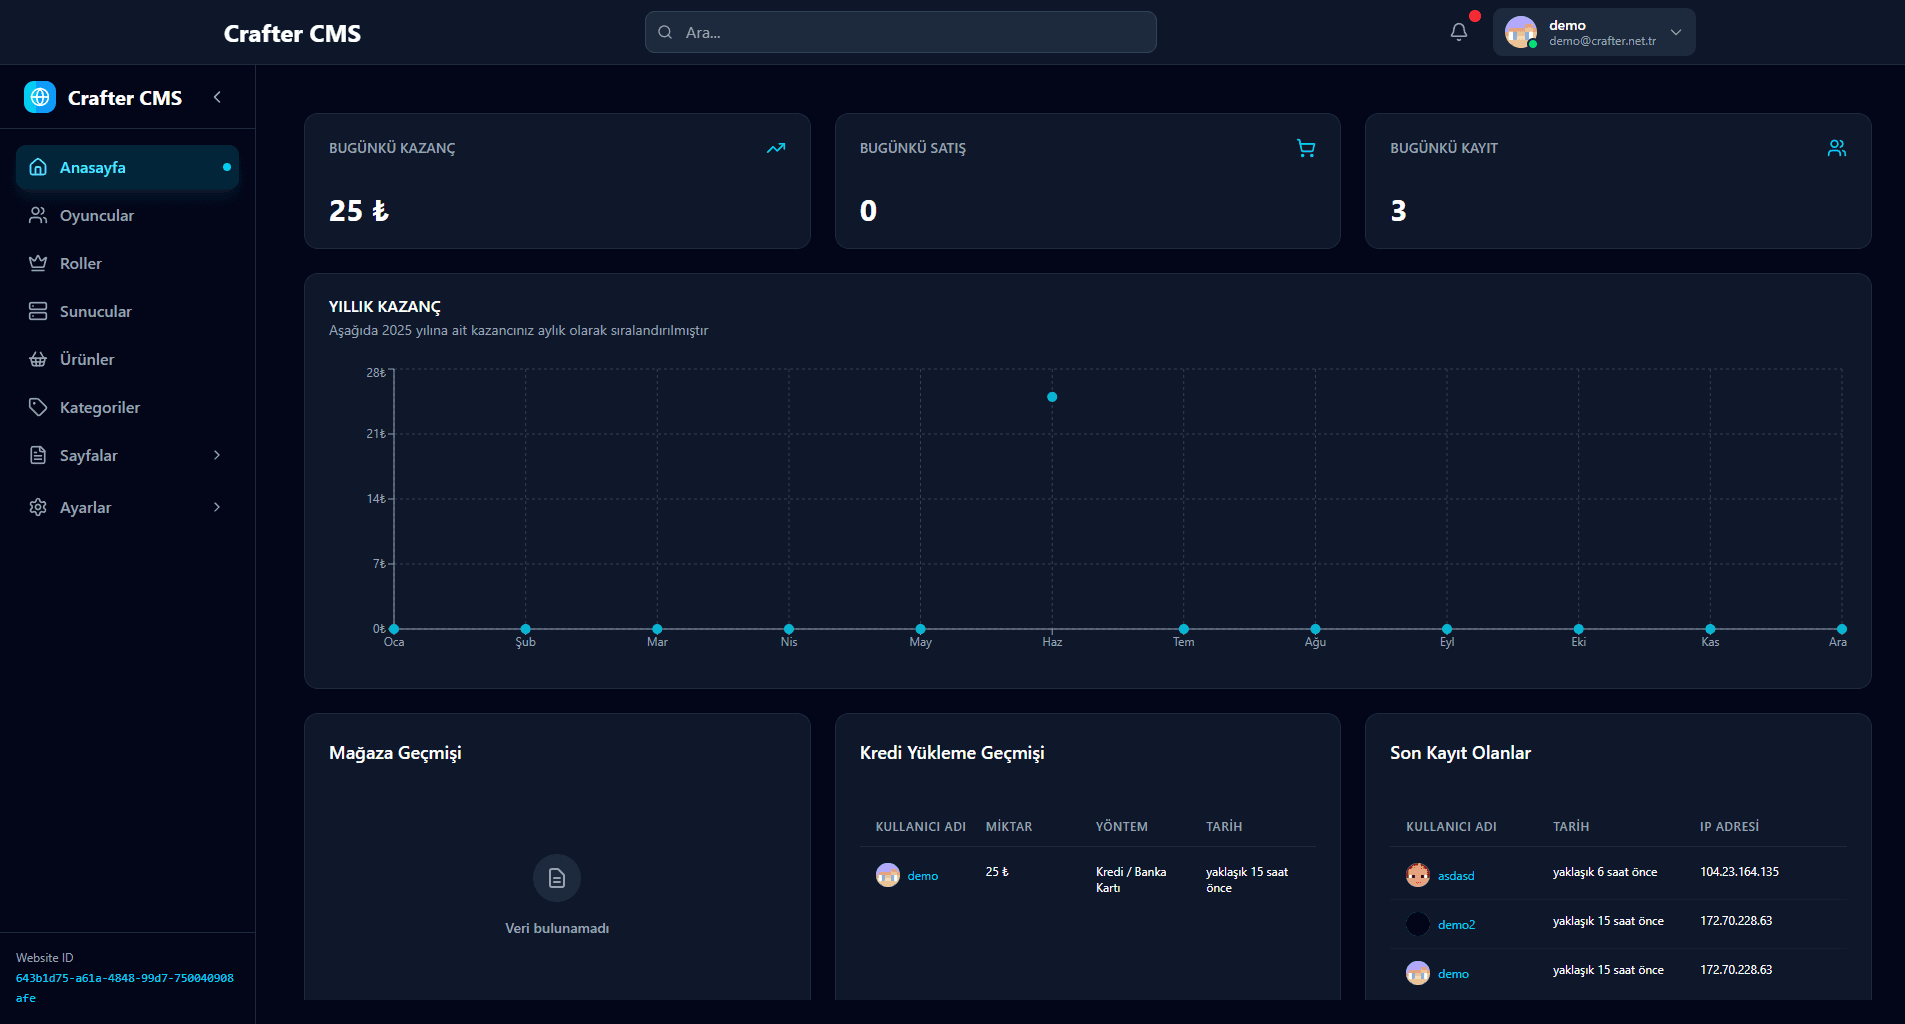This screenshot has height=1024, width=1905.
Task: Open the demo user account dropdown
Action: pyautogui.click(x=1594, y=32)
